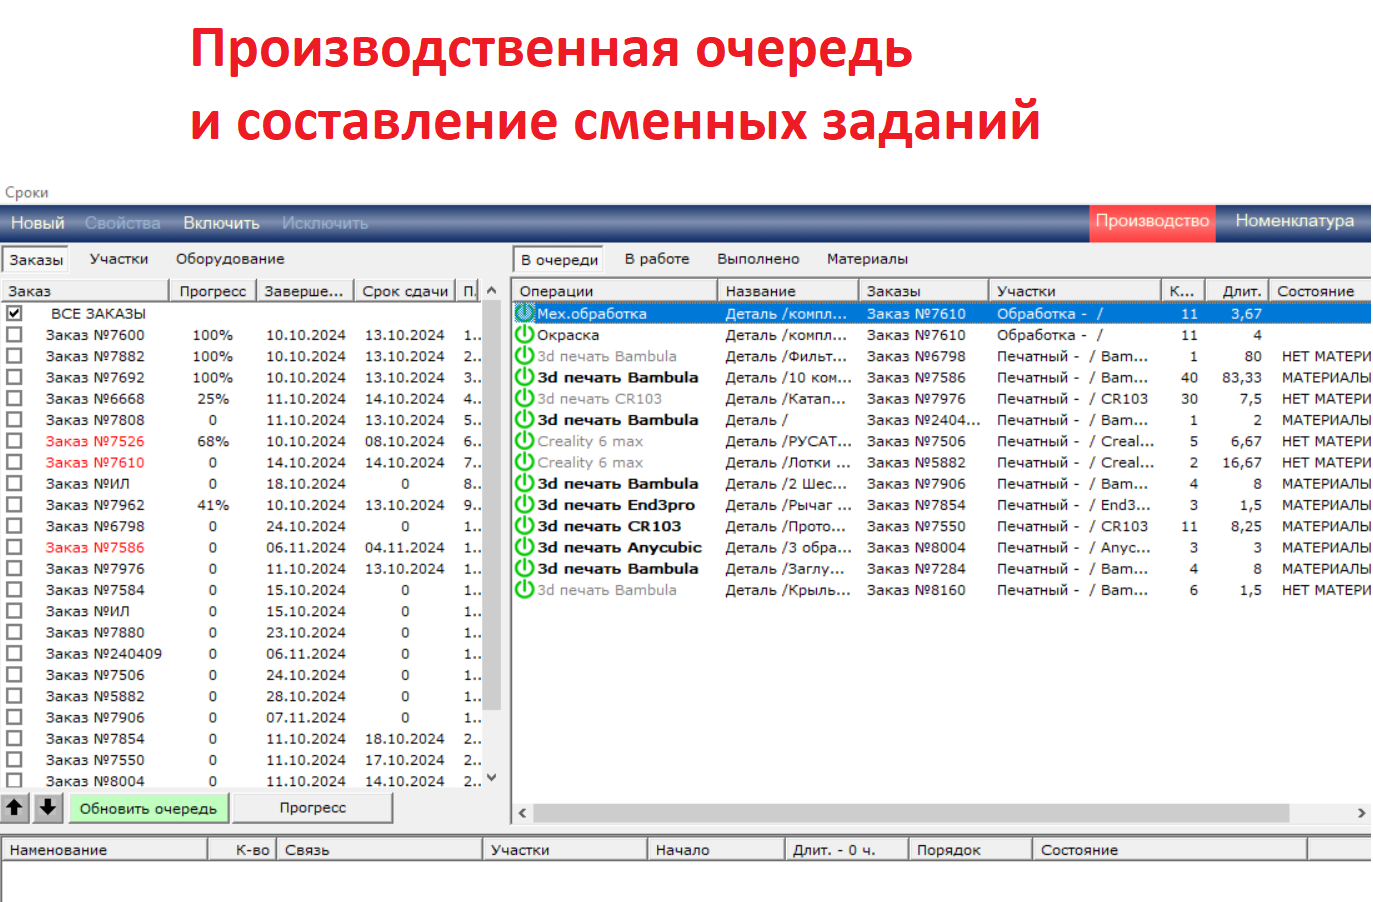Image resolution: width=1373 pixels, height=902 pixels.
Task: Click the Прогресс button
Action: pos(315,808)
